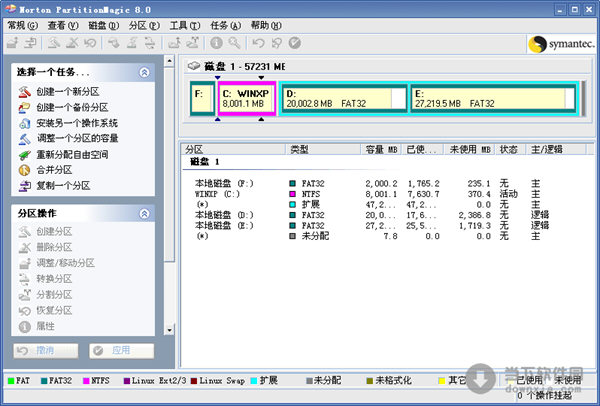Click the icon beside 删除分区
Viewport: 600px width, 406px height.
click(24, 247)
